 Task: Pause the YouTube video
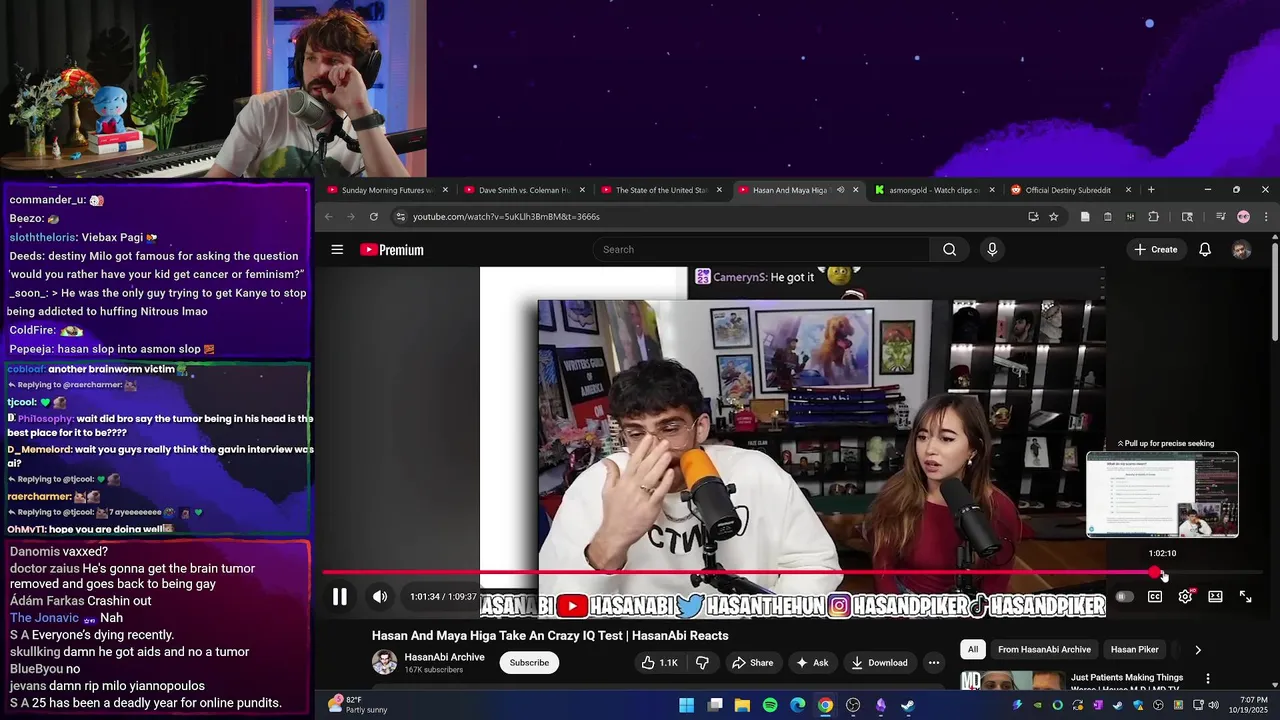(340, 597)
